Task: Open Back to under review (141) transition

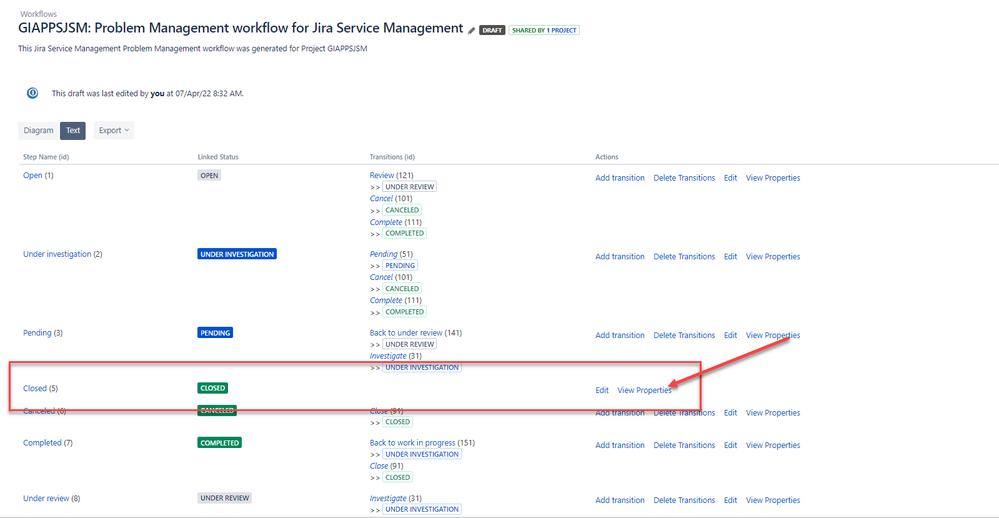Action: click(x=406, y=333)
